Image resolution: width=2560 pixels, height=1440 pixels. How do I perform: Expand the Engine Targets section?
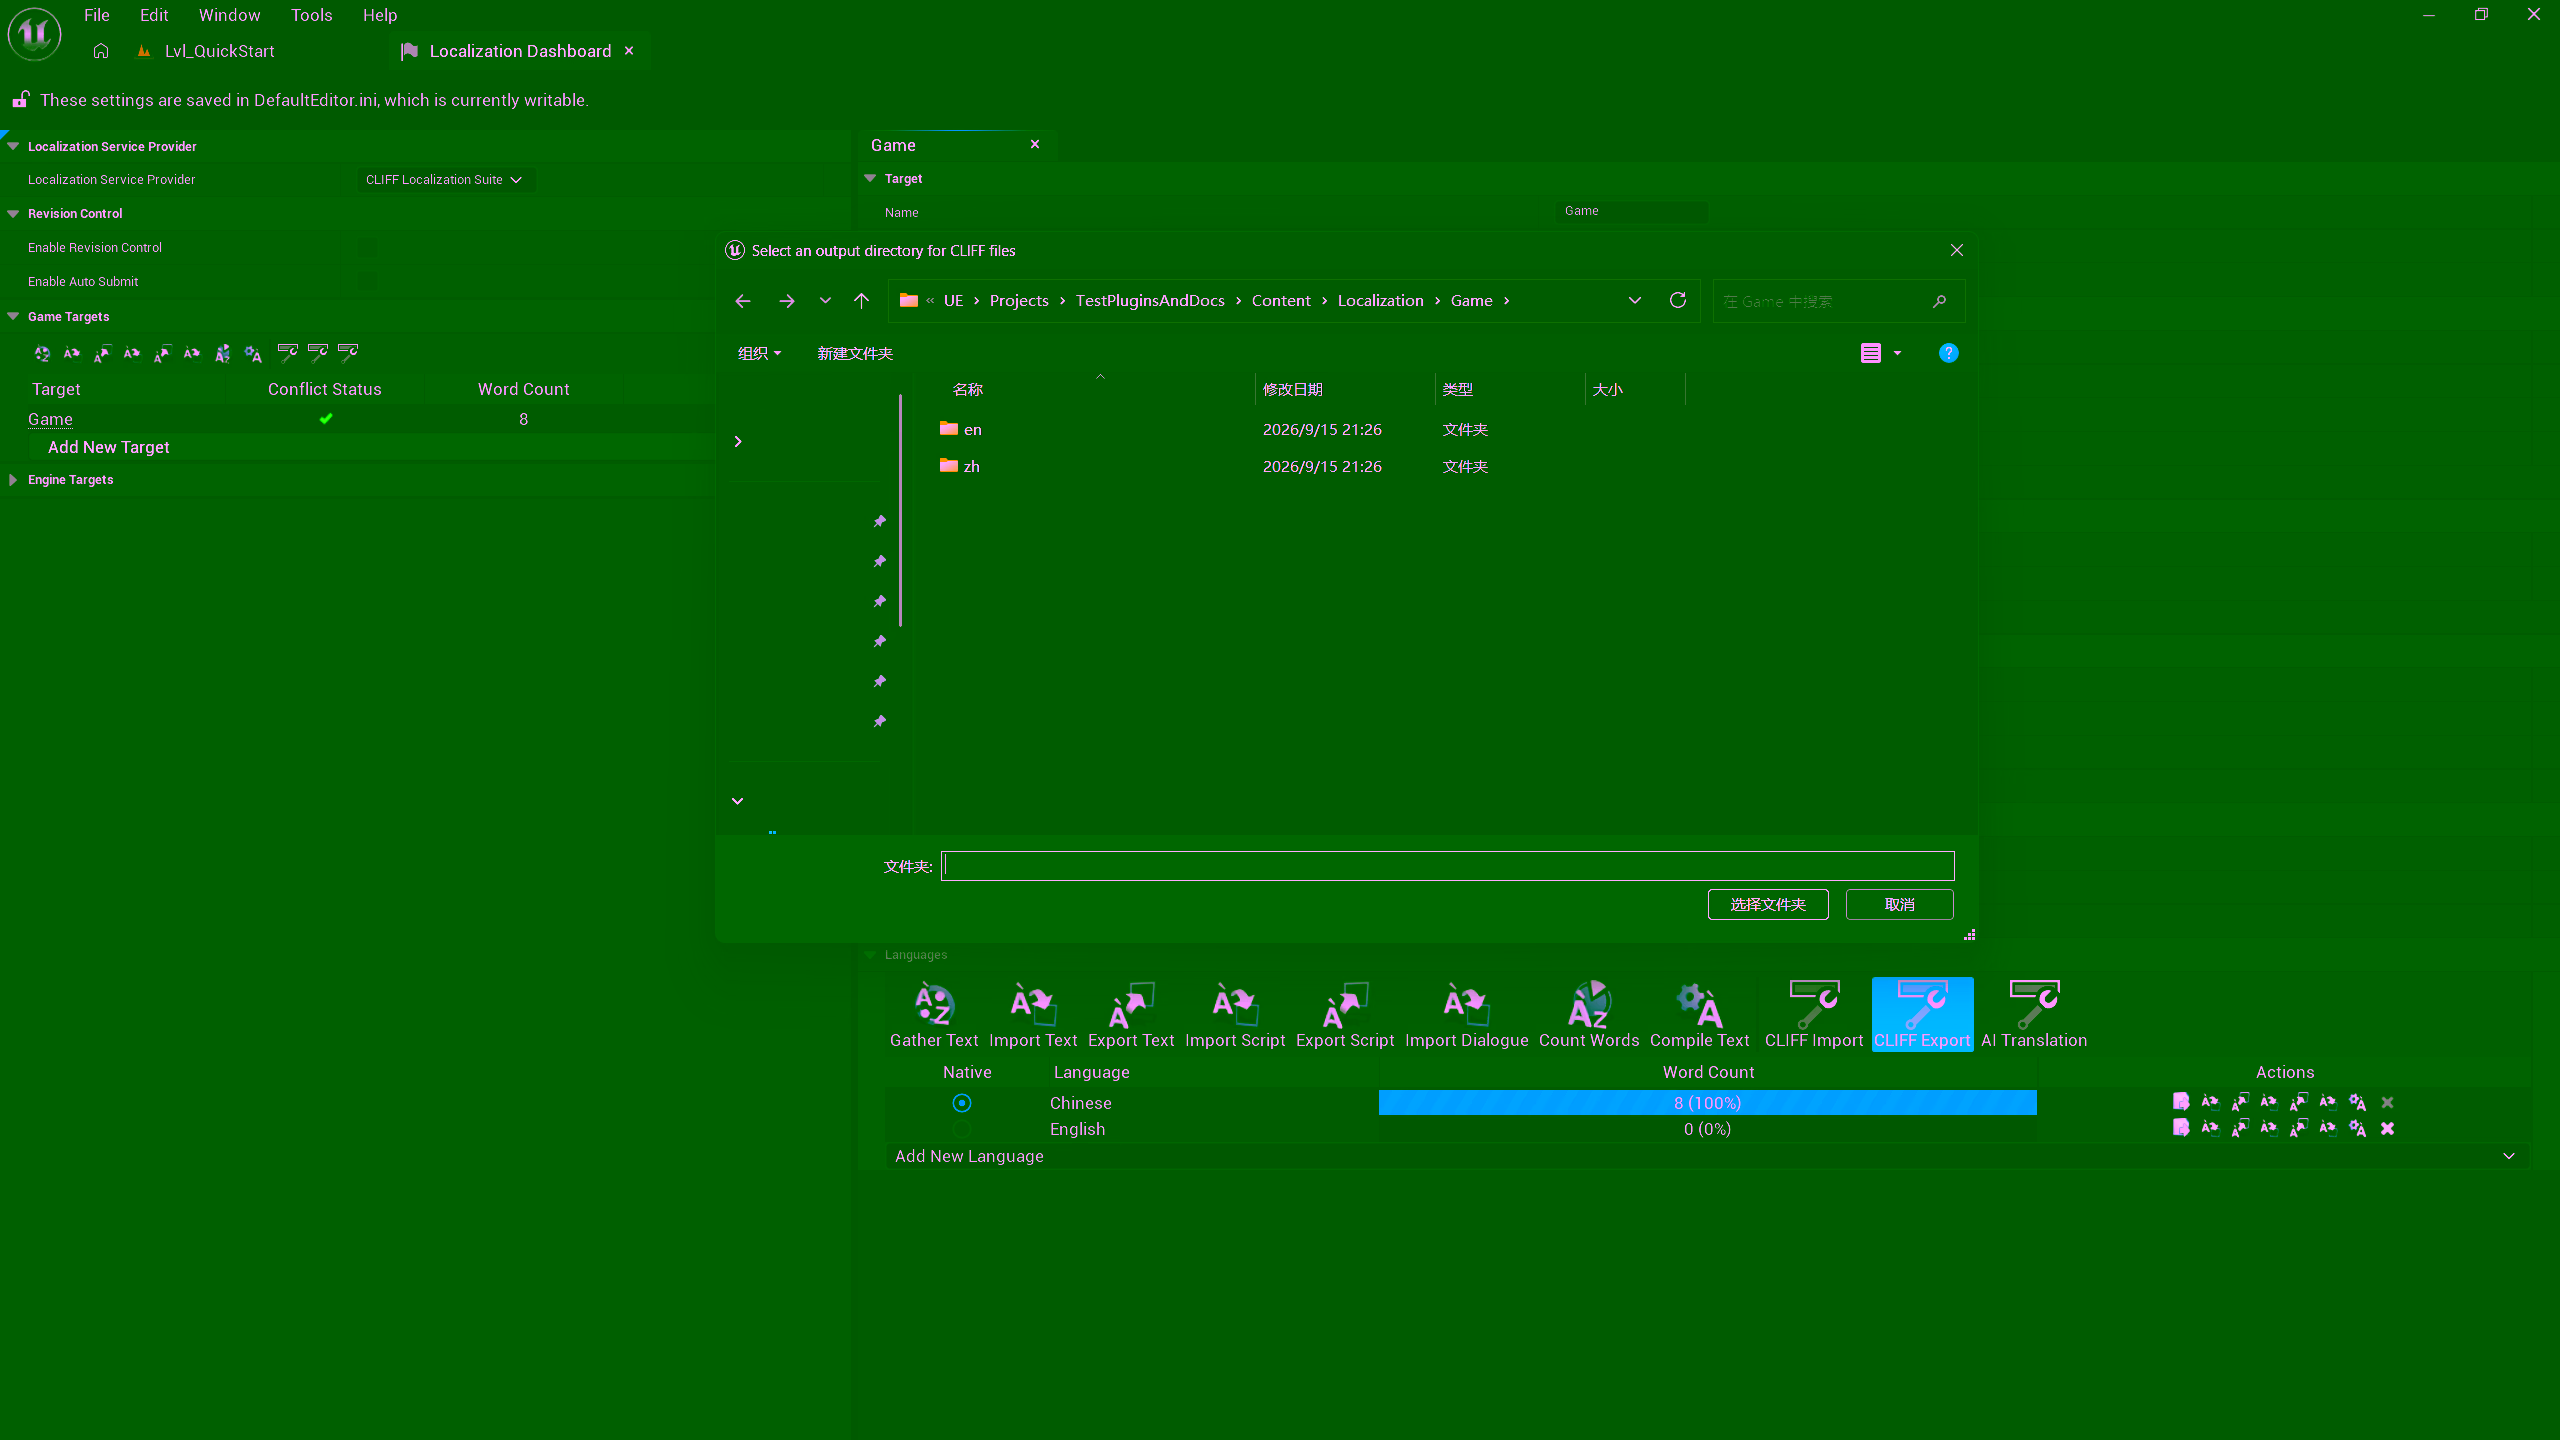tap(13, 480)
